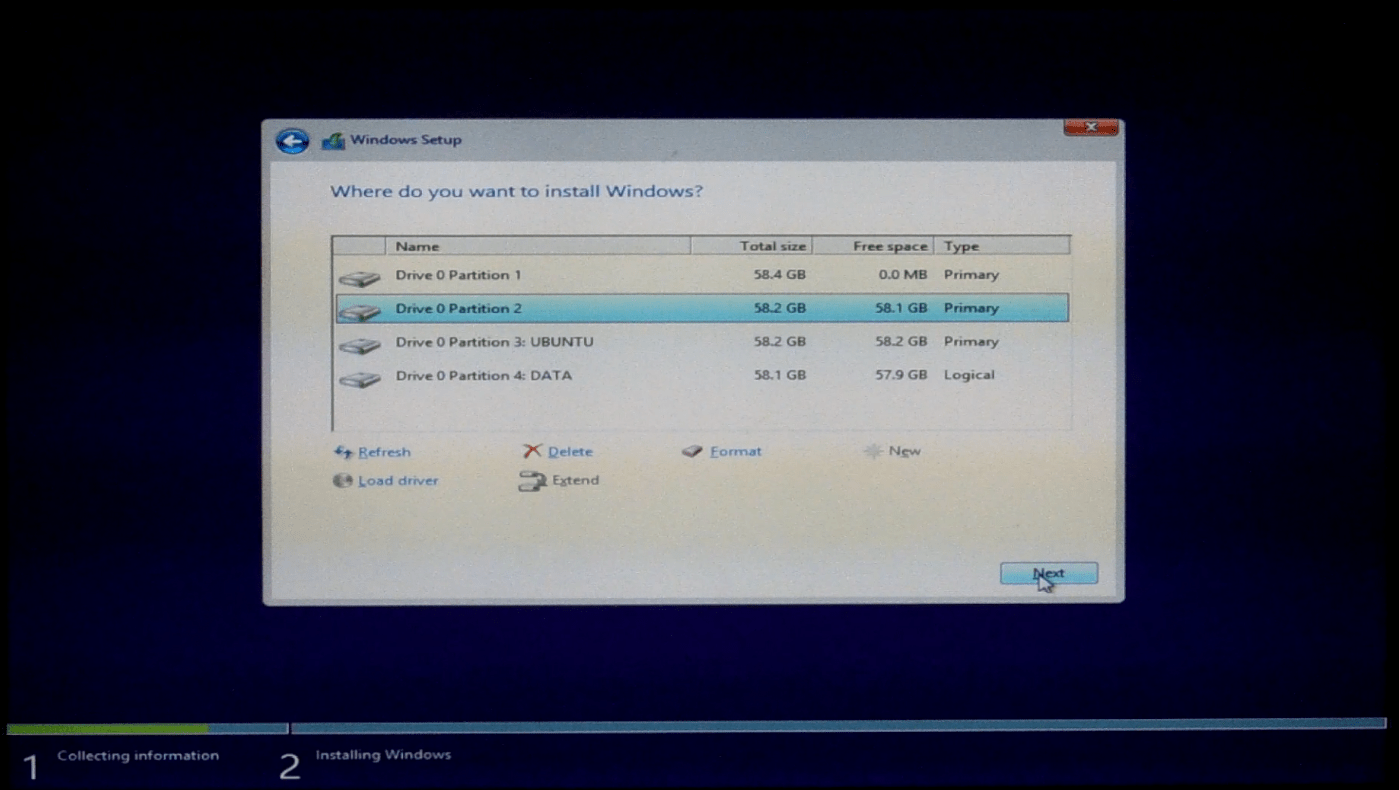Click the drive icon for DATA partition

pos(359,379)
